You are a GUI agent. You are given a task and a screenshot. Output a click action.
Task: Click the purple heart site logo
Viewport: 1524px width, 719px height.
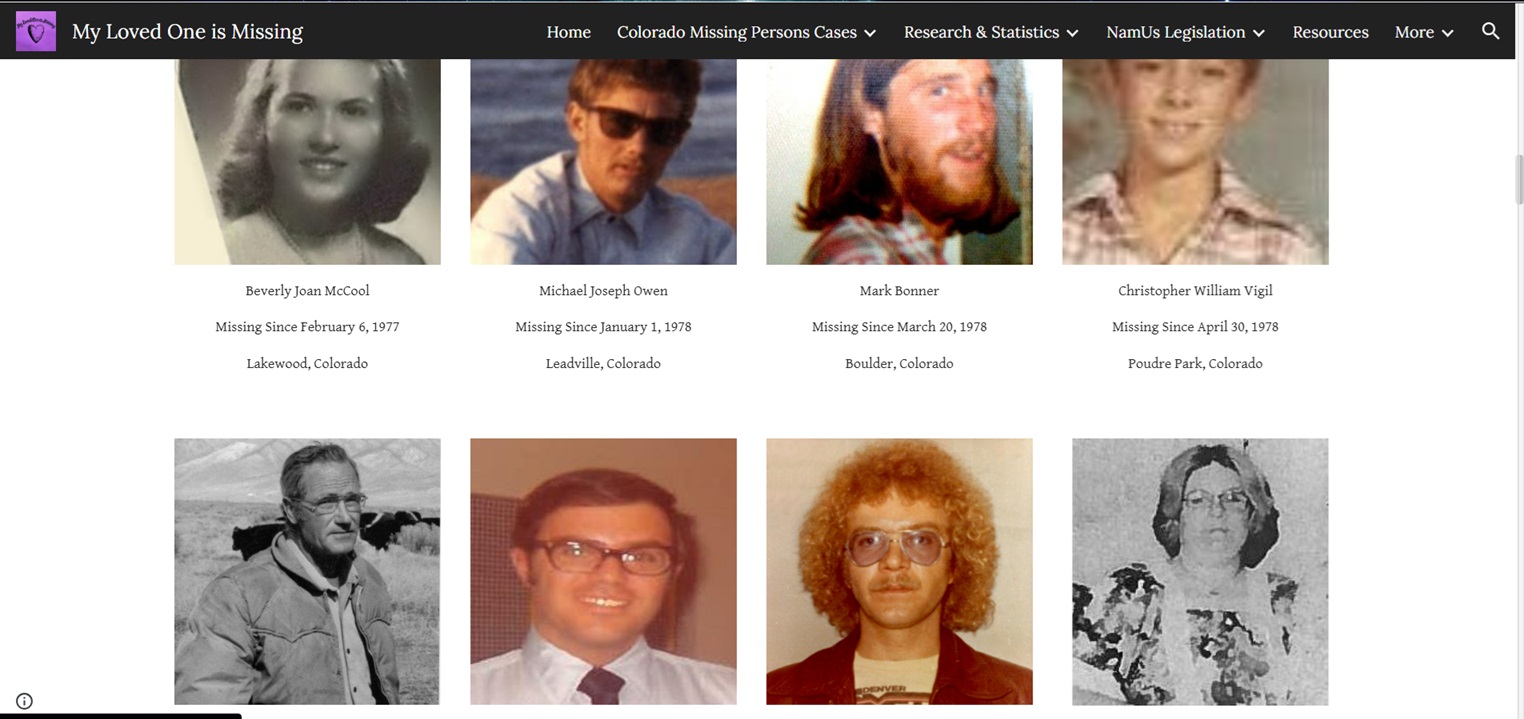(36, 31)
